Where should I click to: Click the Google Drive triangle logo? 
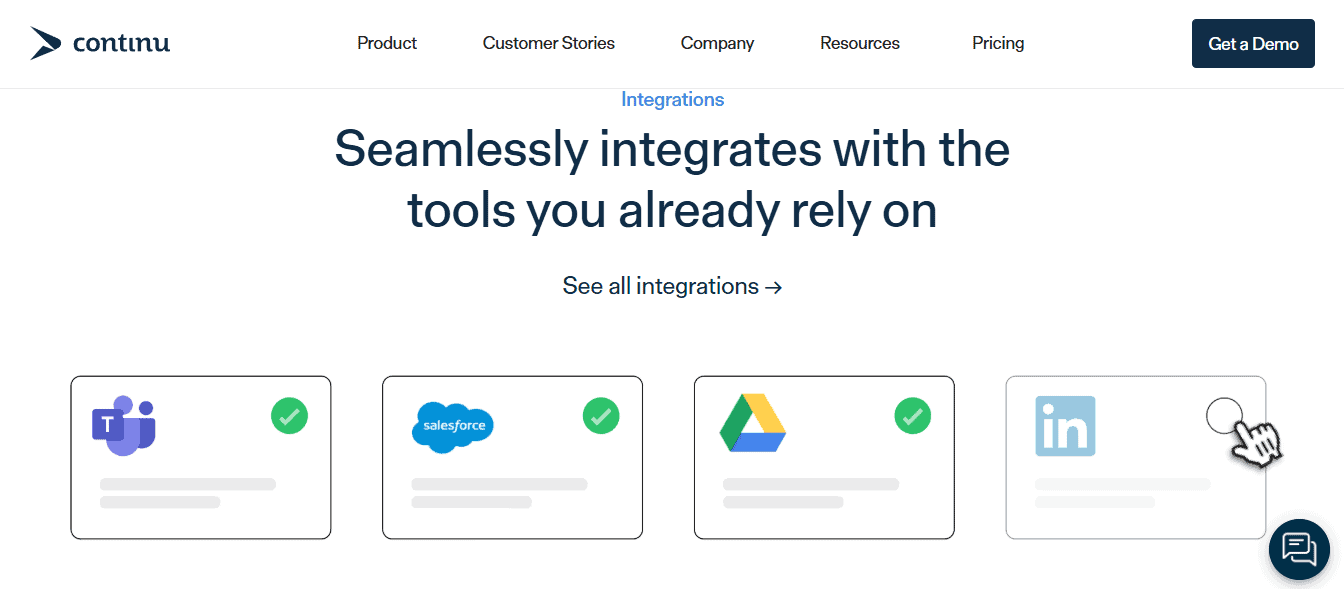click(x=752, y=423)
